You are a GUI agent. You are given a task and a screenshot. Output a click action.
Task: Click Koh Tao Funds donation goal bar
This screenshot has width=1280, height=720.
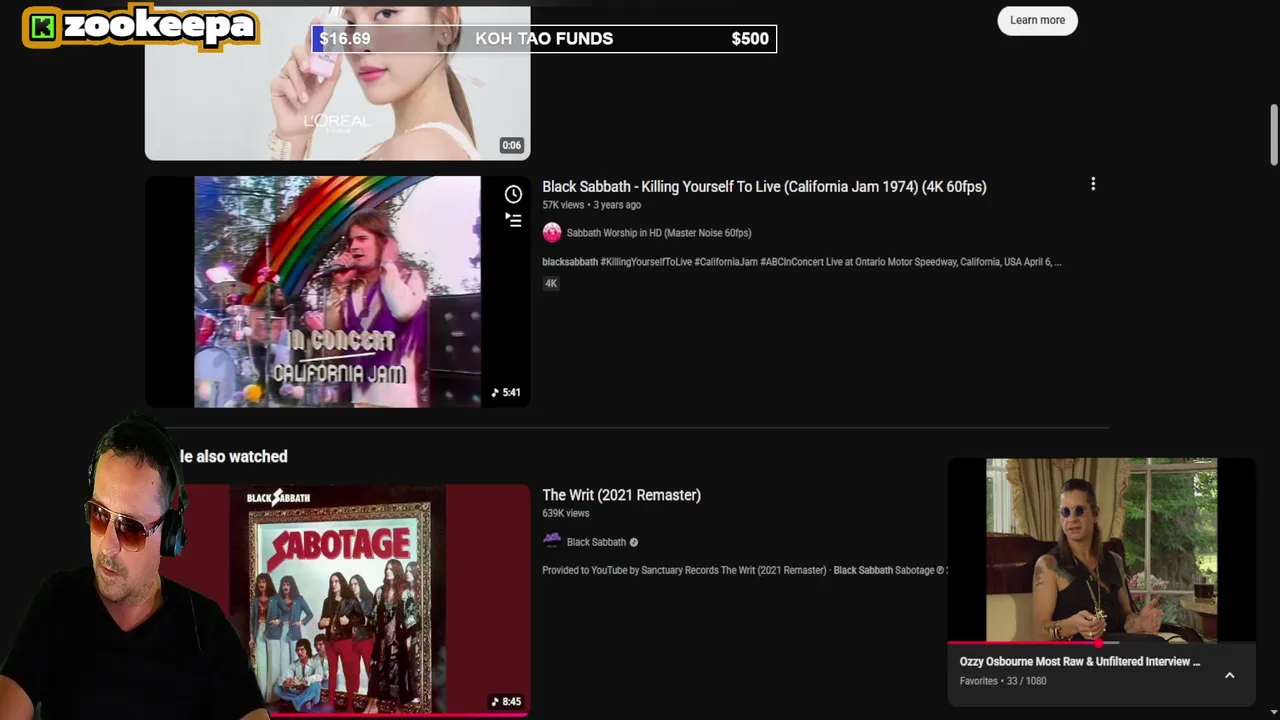point(544,39)
